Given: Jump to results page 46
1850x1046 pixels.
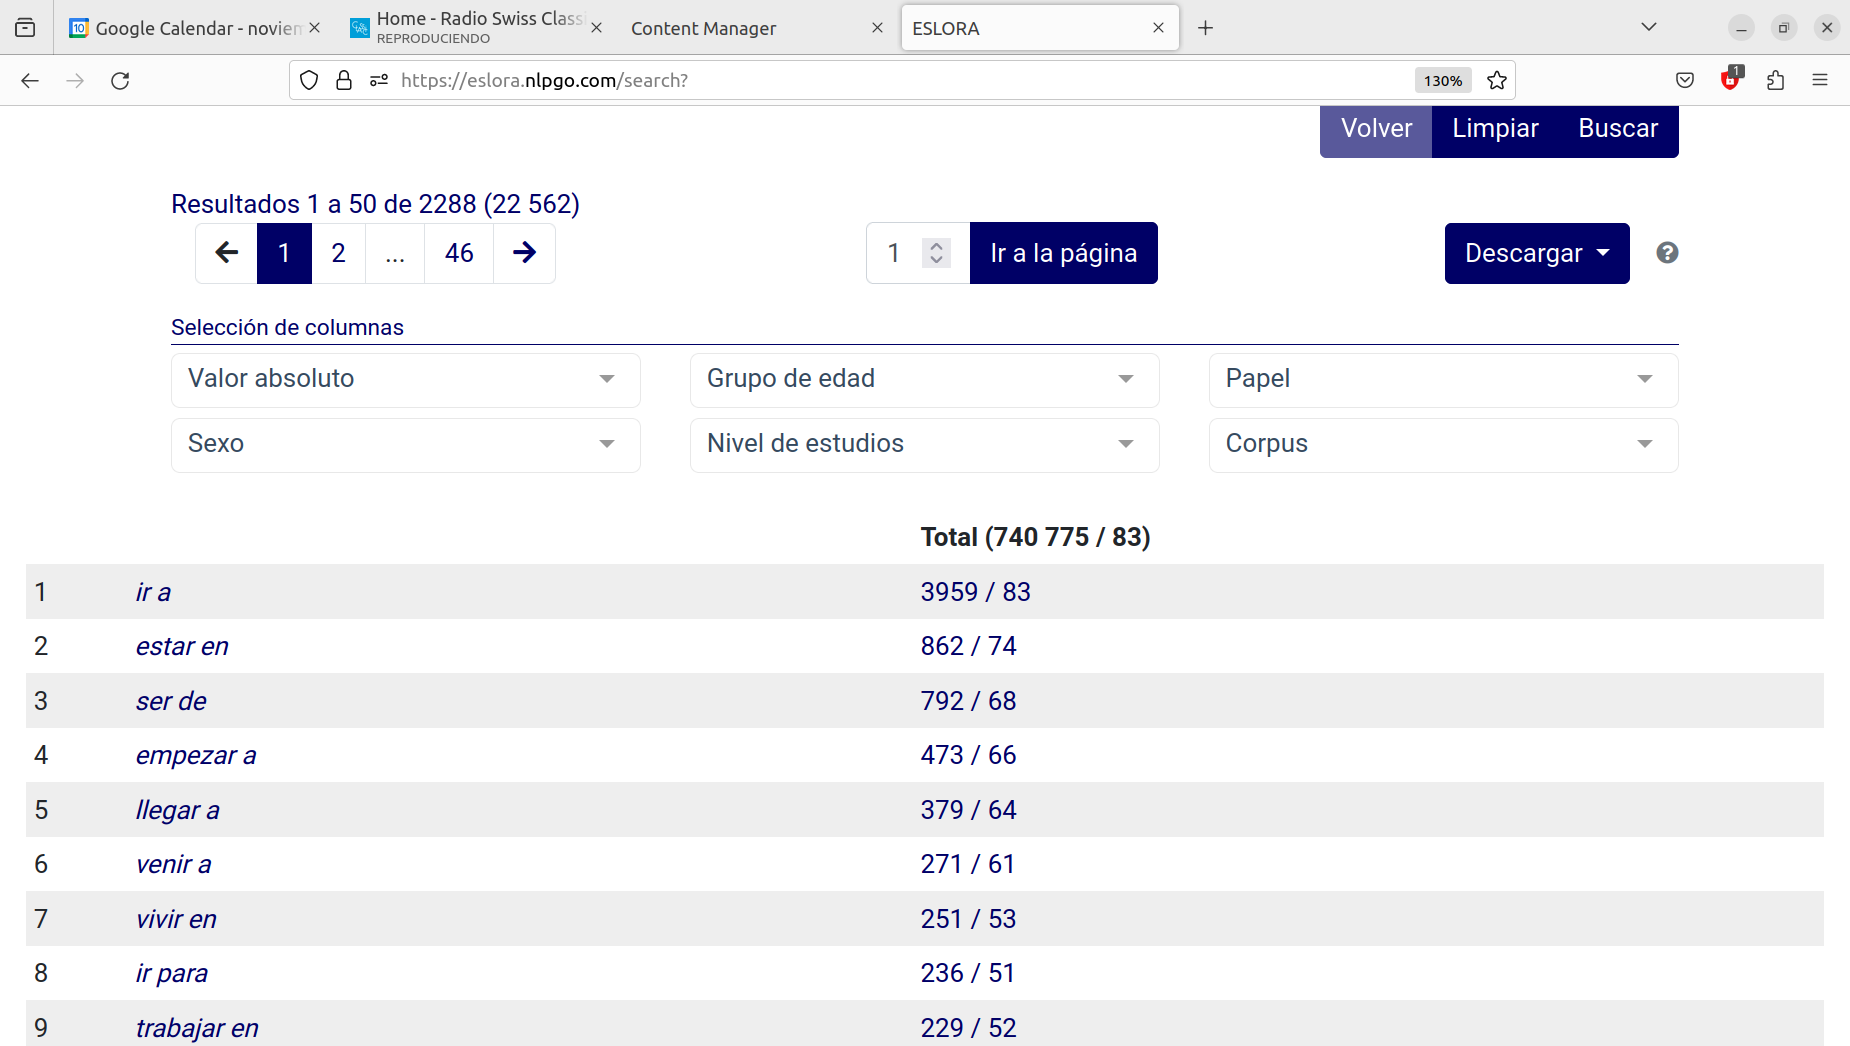Looking at the screenshot, I should 459,253.
